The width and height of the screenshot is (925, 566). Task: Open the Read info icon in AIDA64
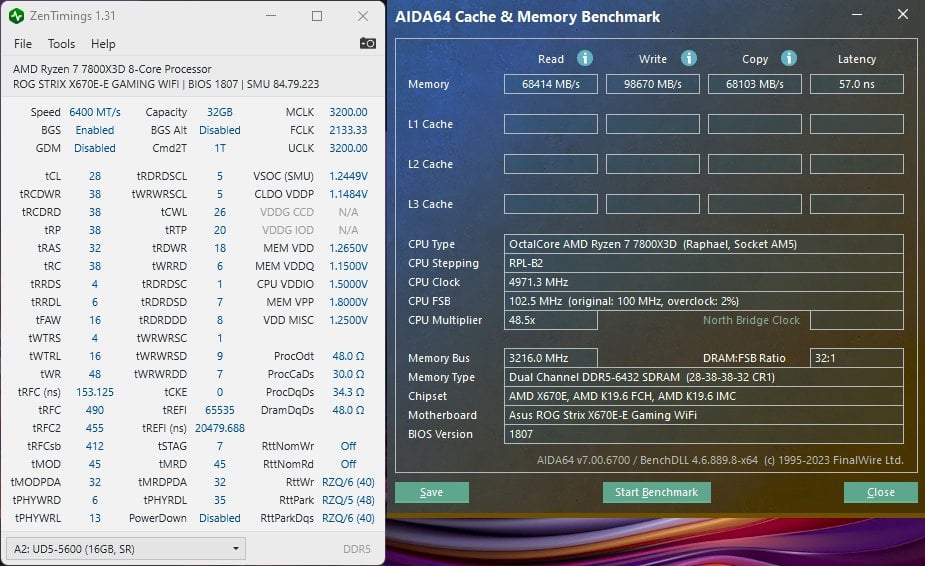point(585,58)
